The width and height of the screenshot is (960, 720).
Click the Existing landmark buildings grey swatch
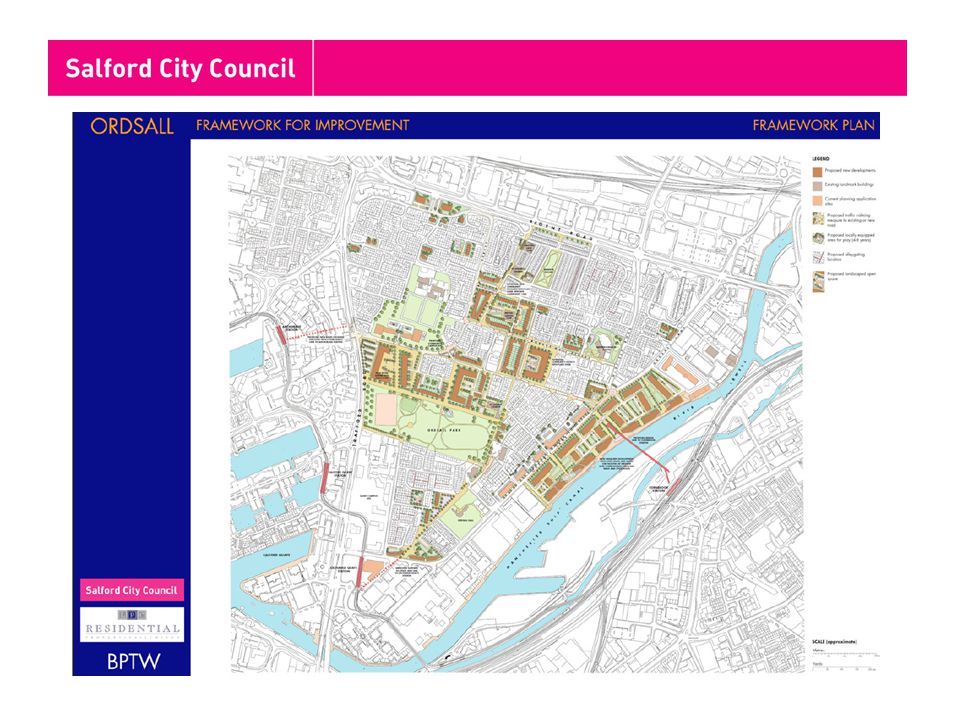click(817, 186)
